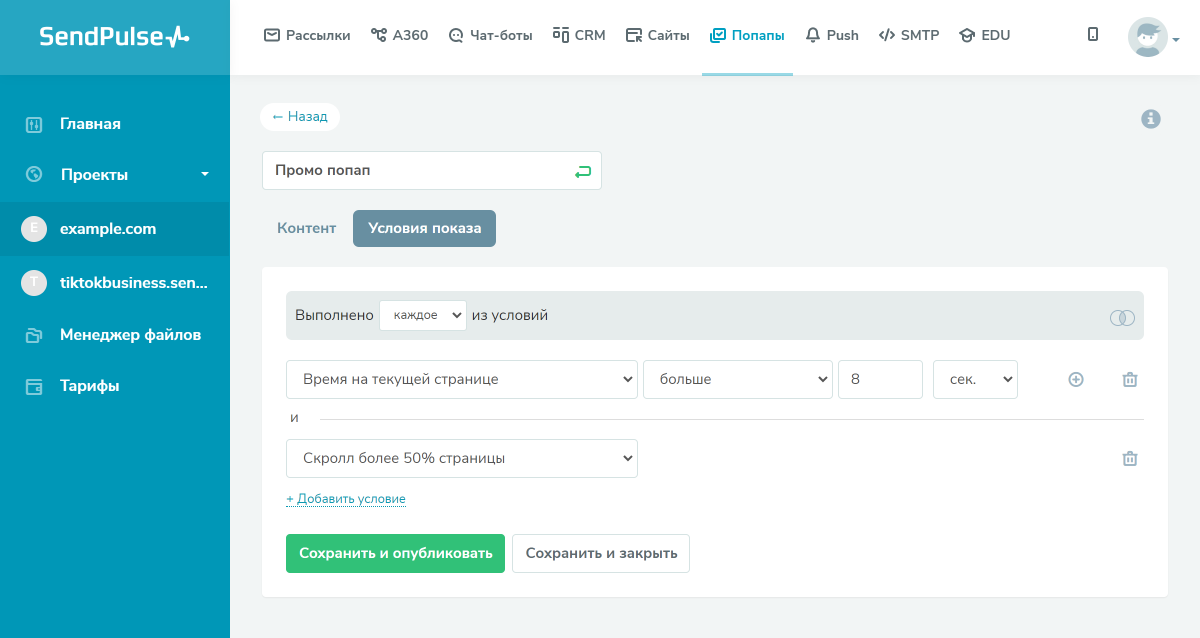Expand the 'сек.' time unit dropdown
Viewport: 1200px width, 638px height.
(x=975, y=380)
